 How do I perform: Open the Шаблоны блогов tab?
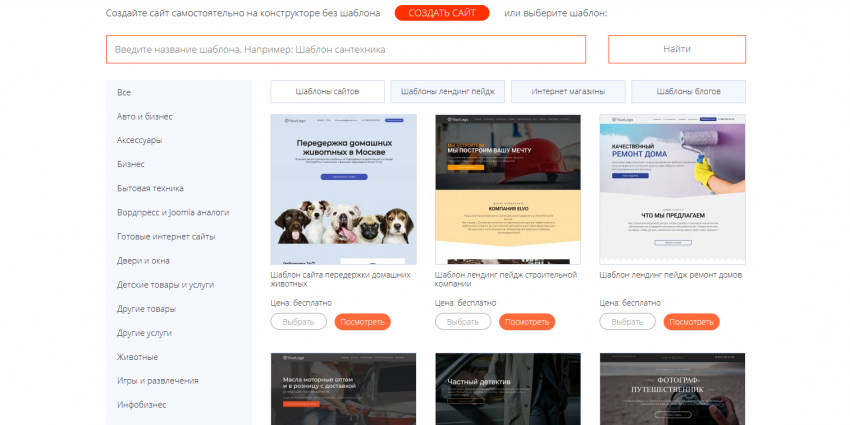point(688,92)
